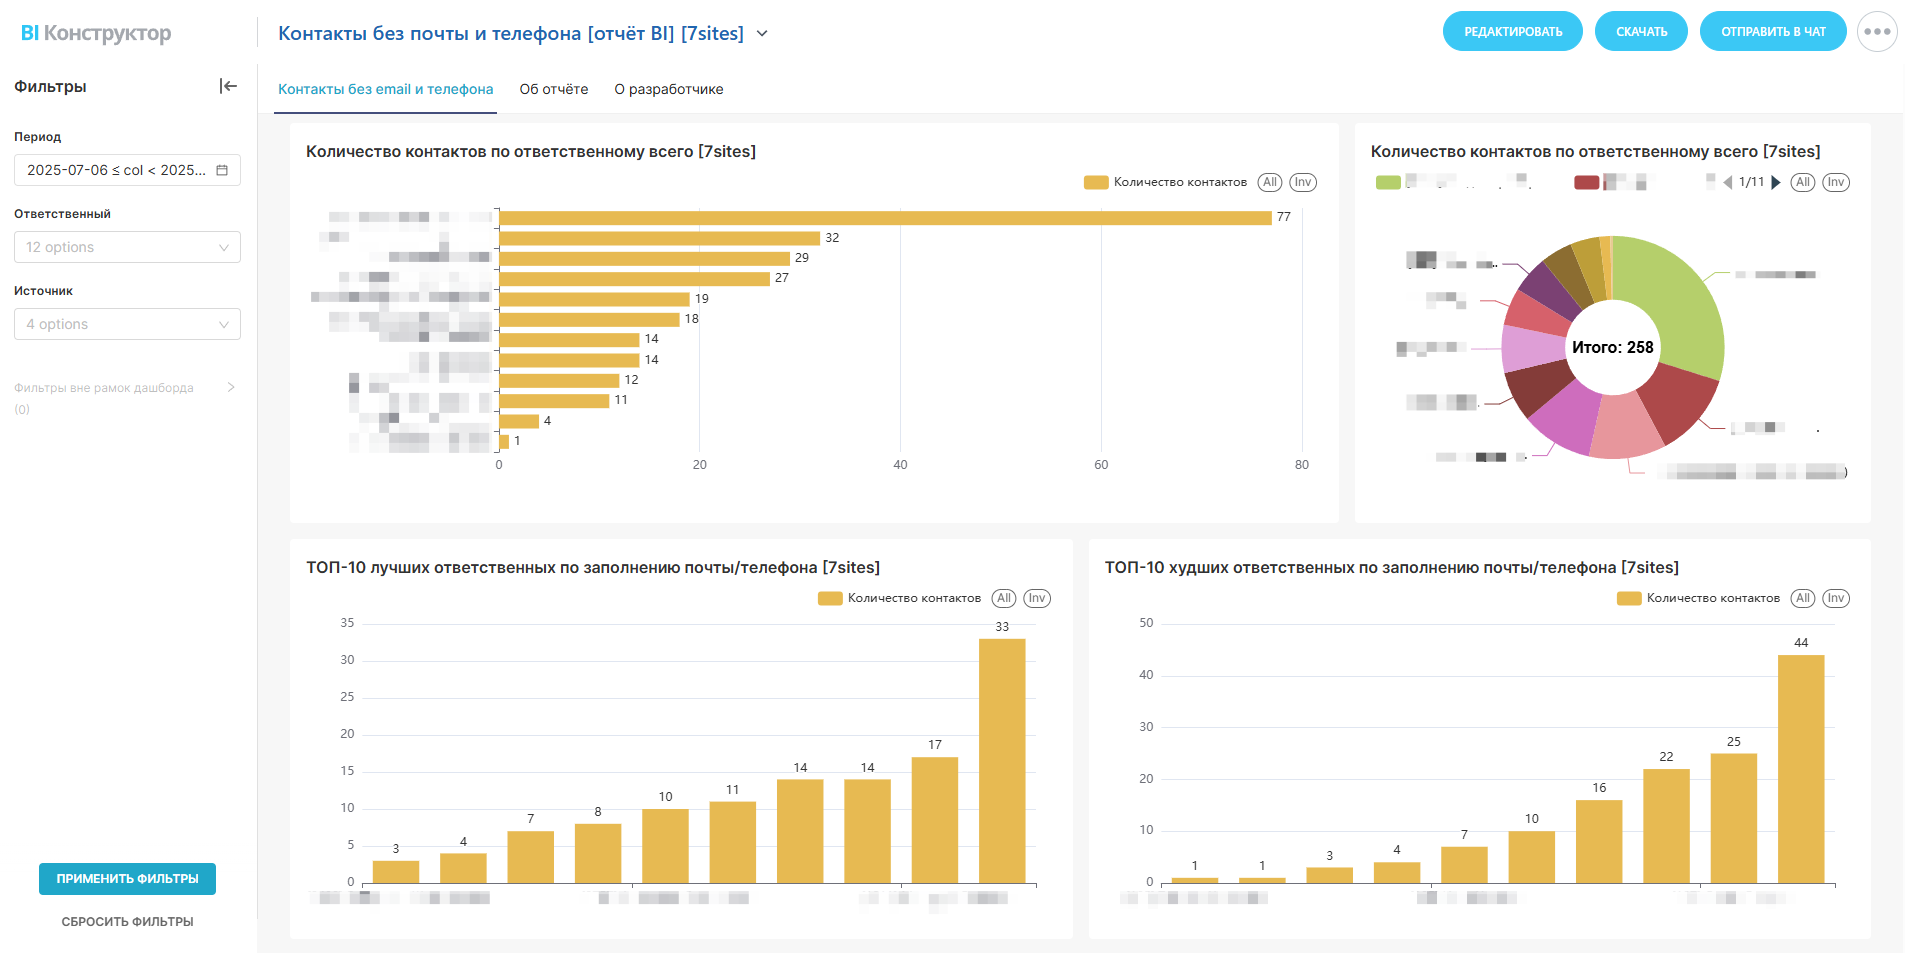Click the ПРИМЕНИТЬ ФИЛЬТРЫ button
Screen dimensions: 1905x954
(127, 879)
